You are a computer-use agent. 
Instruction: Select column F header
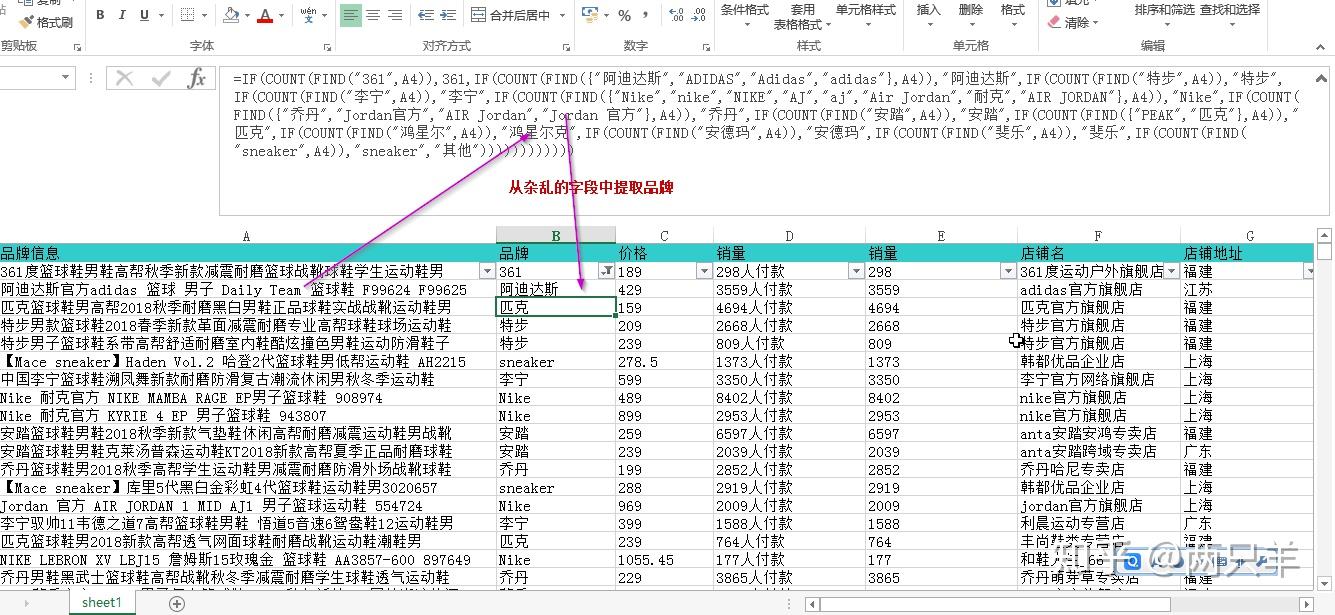click(1098, 235)
